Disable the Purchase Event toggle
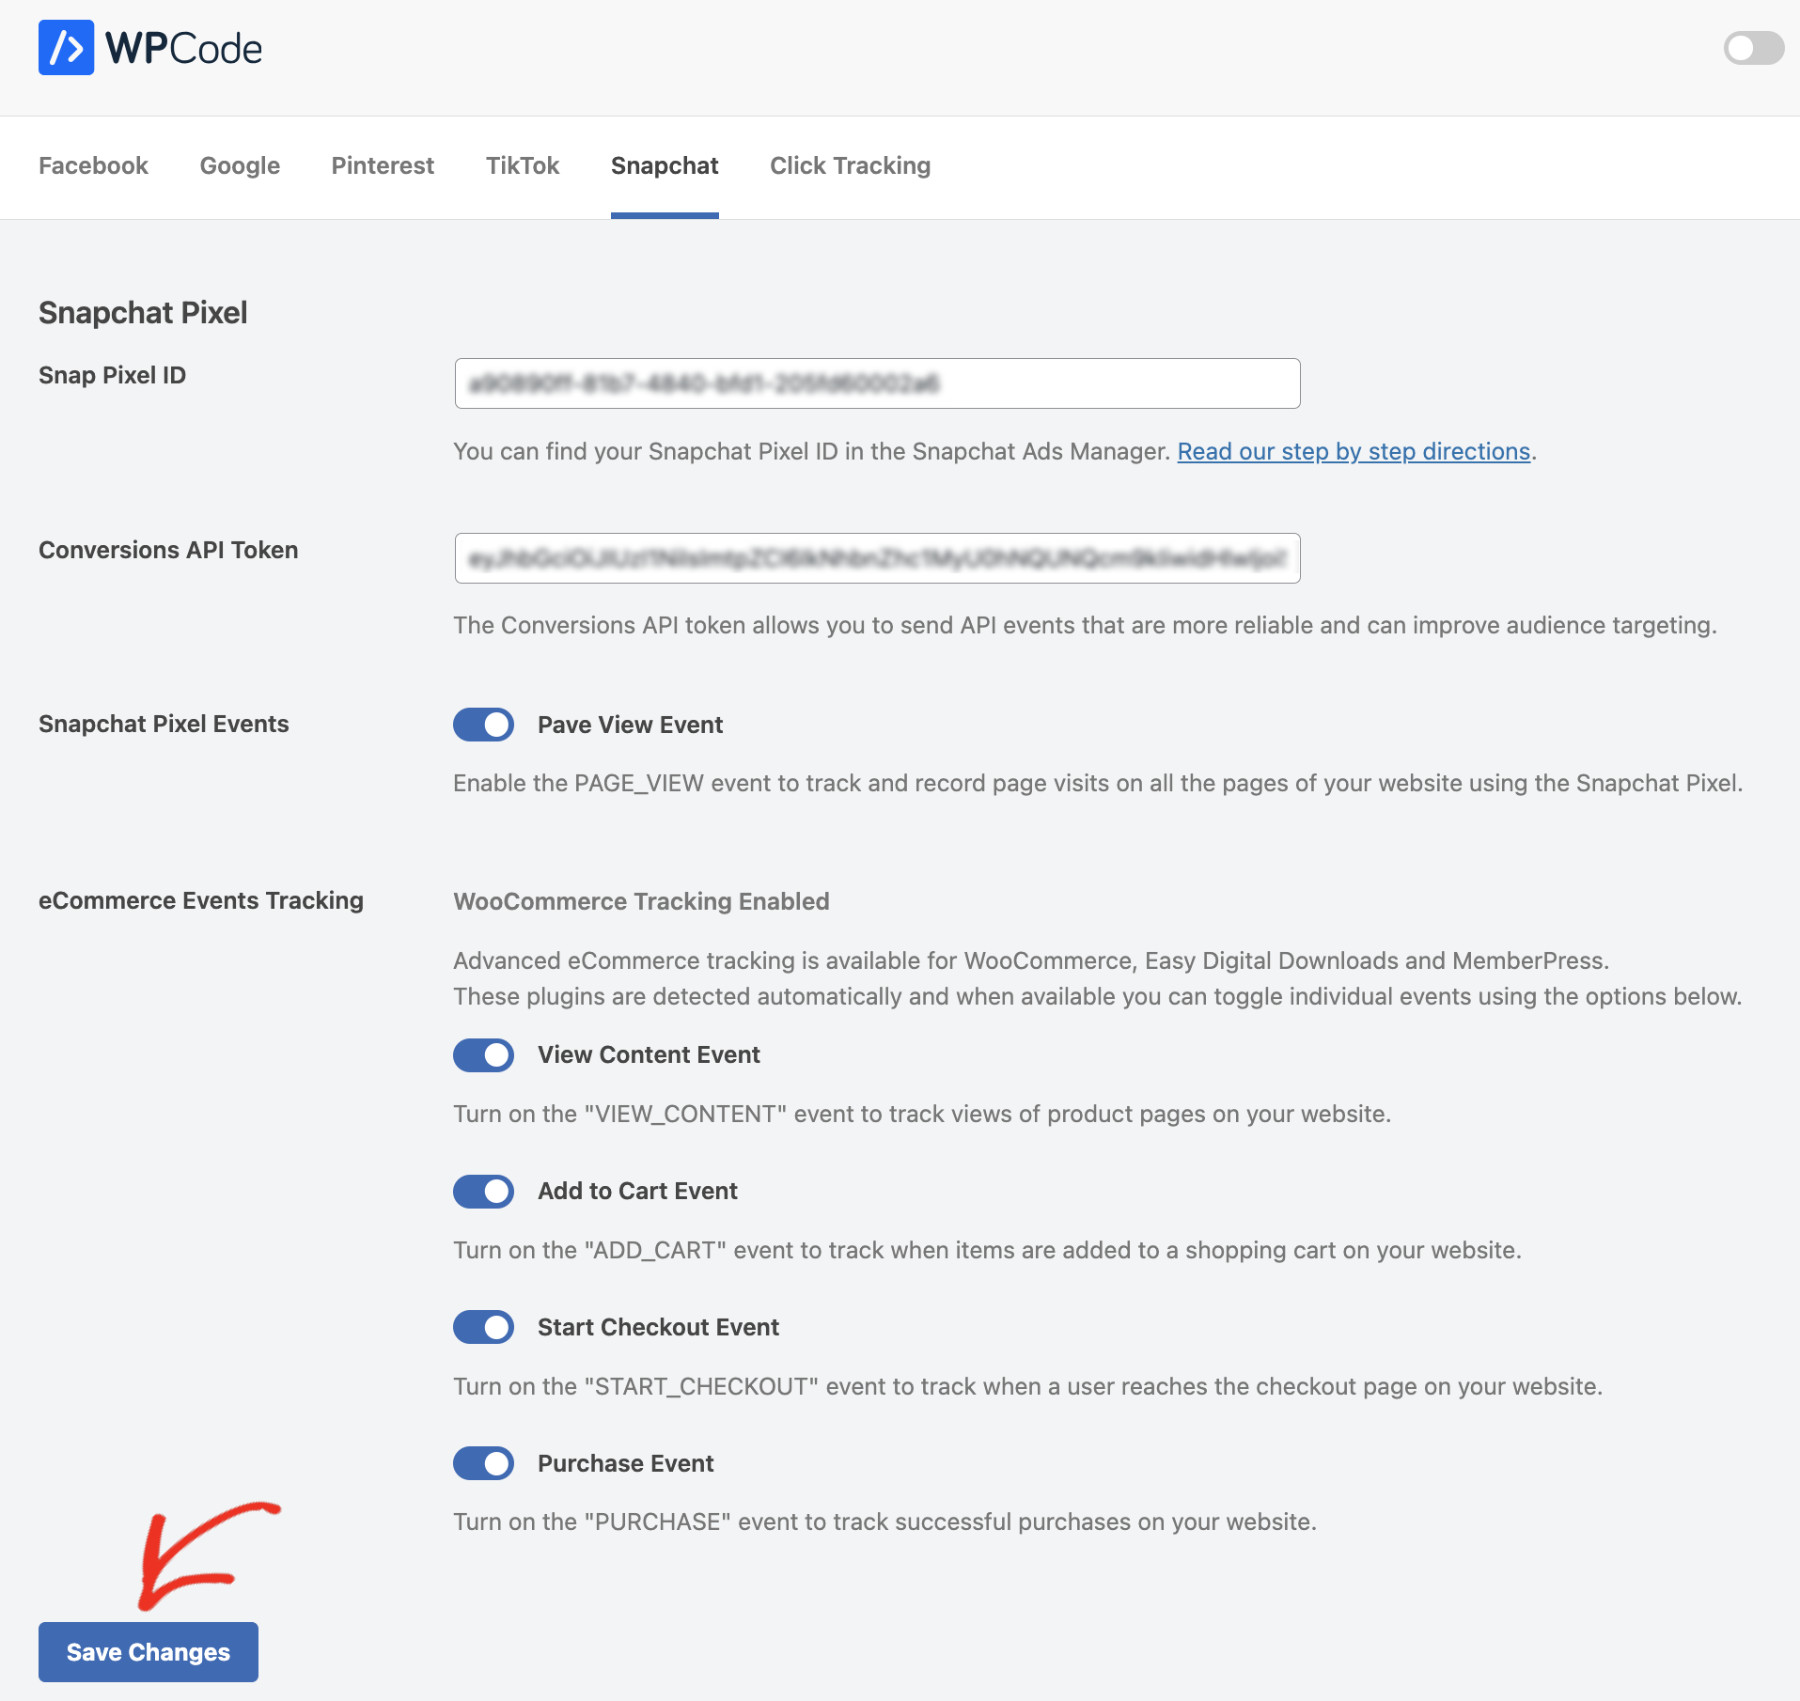 pos(484,1463)
